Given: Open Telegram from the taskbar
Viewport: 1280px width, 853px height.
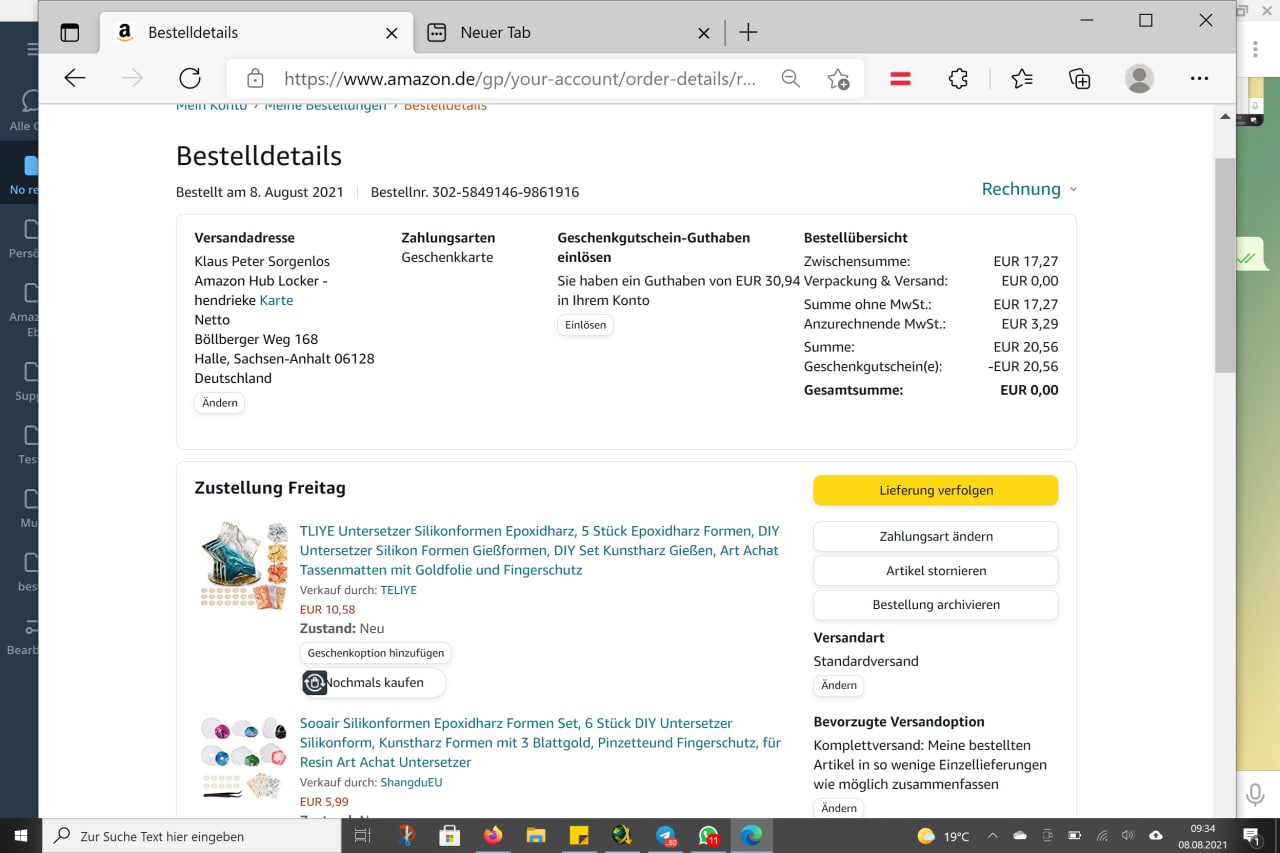Looking at the screenshot, I should [666, 836].
